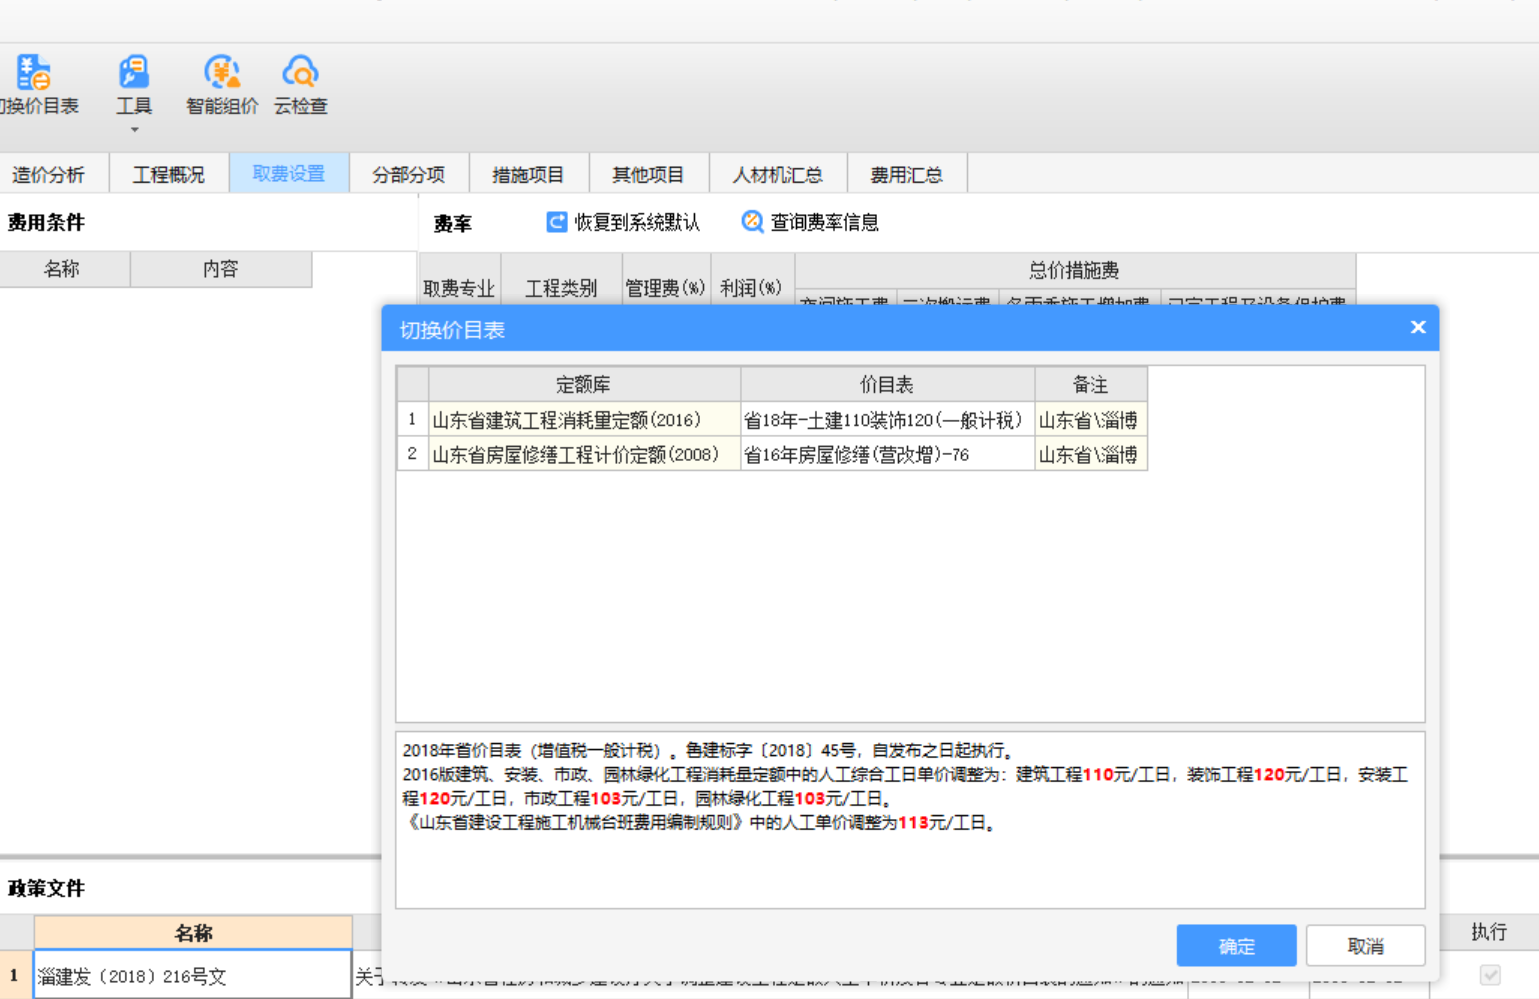Open the 工程概况 tab

pos(169,174)
